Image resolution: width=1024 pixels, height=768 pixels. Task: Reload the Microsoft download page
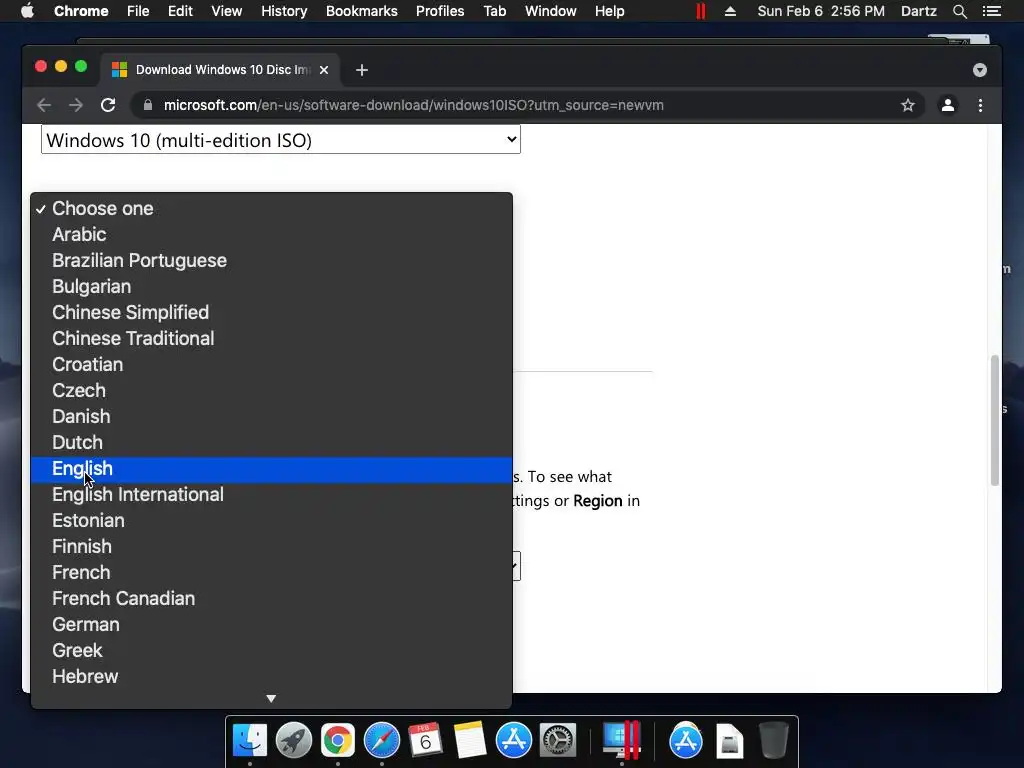(x=108, y=105)
